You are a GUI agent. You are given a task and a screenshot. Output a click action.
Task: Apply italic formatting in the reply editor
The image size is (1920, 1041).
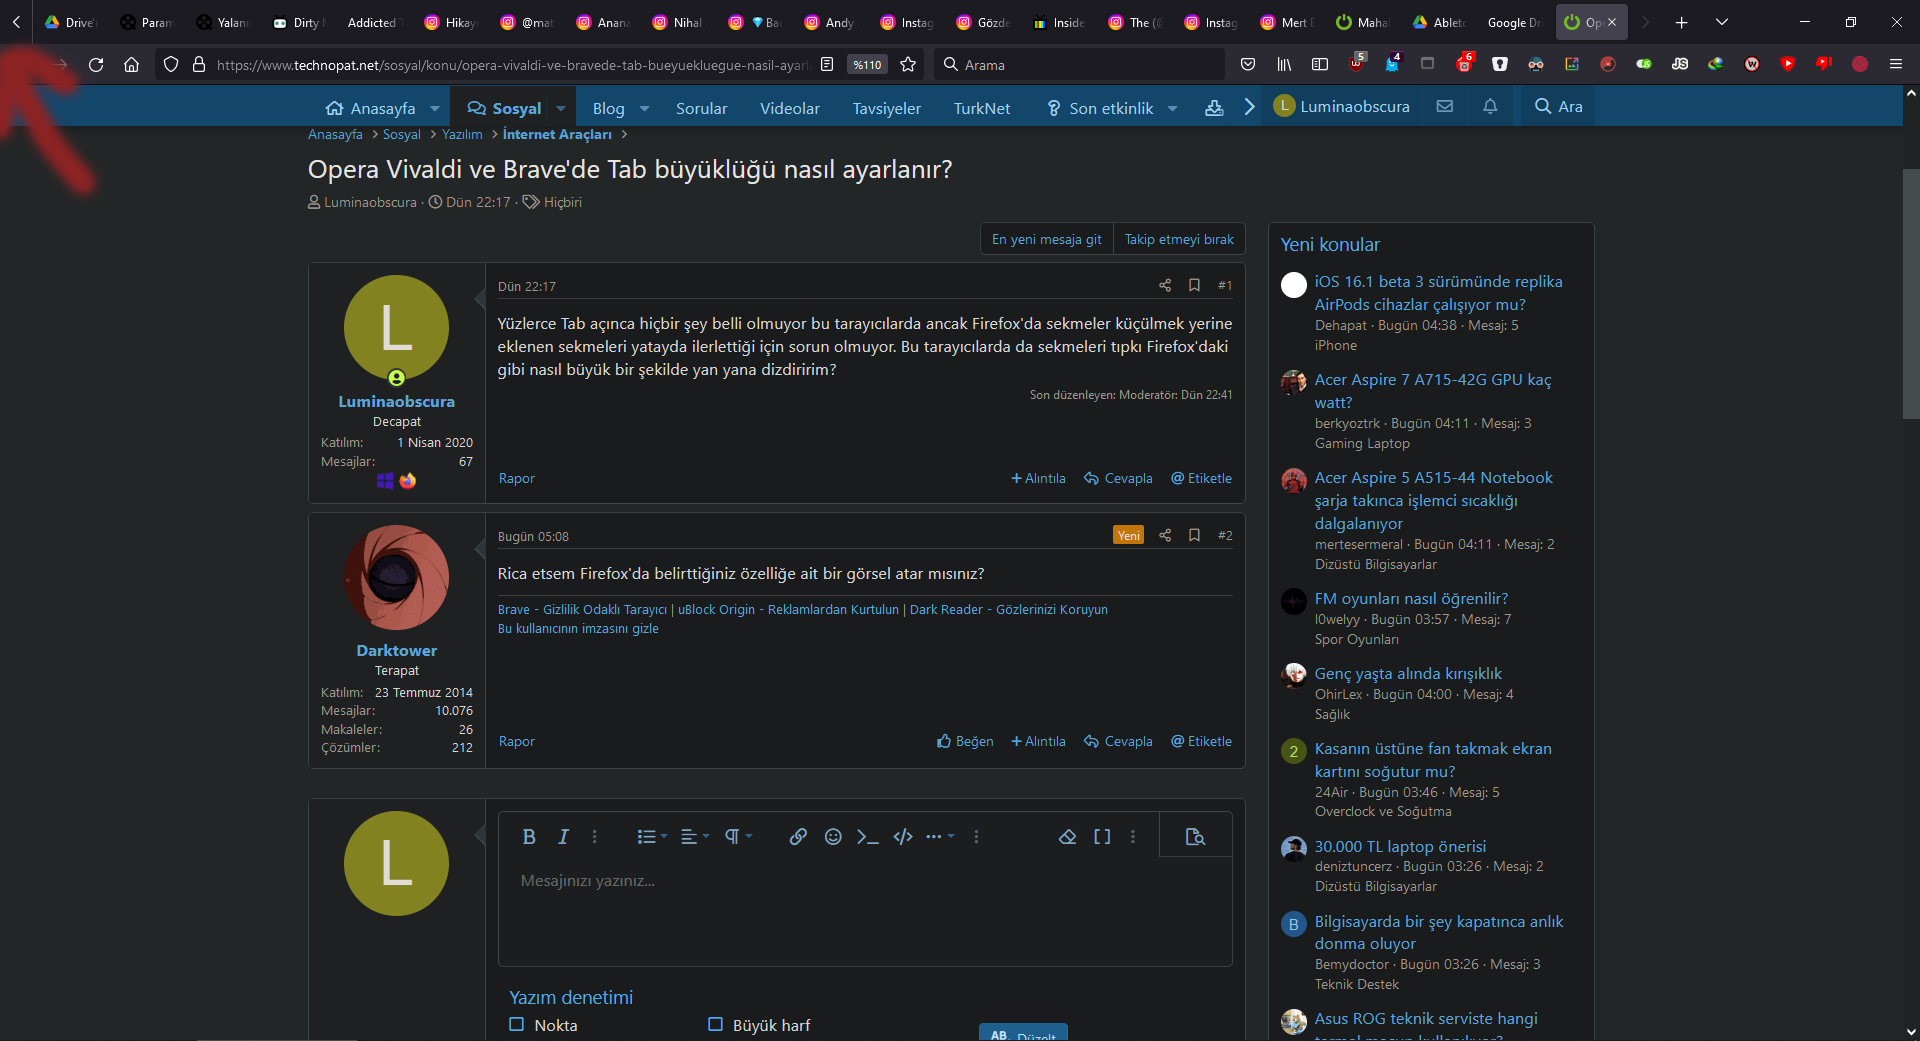point(563,837)
